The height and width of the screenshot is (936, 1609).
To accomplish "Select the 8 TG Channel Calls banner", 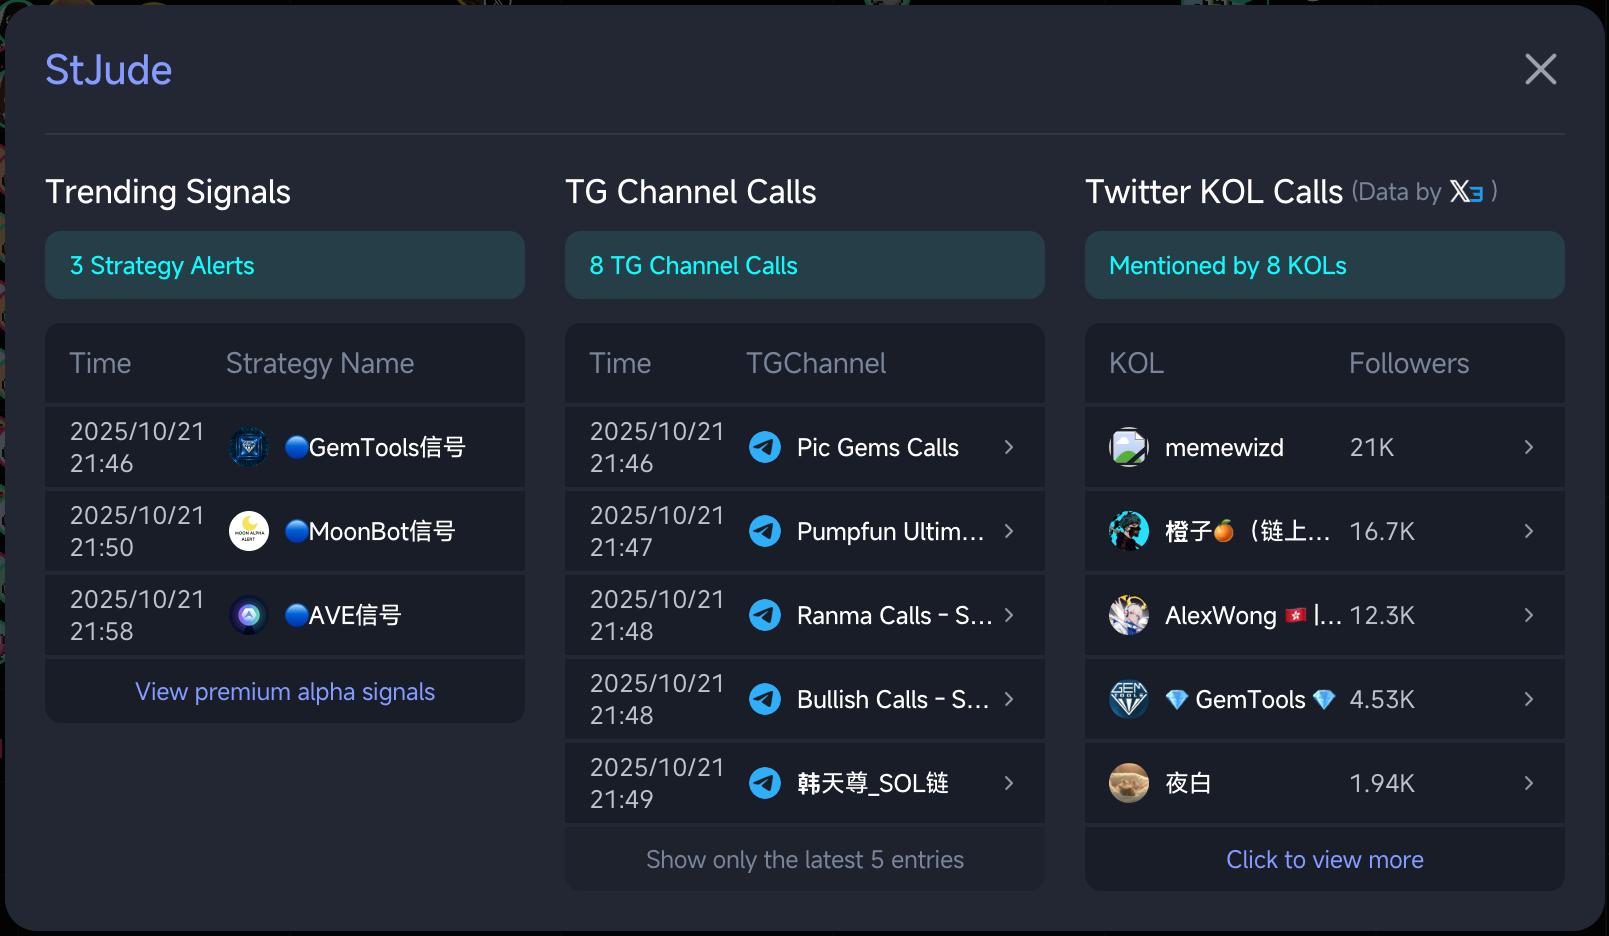I will click(x=805, y=265).
